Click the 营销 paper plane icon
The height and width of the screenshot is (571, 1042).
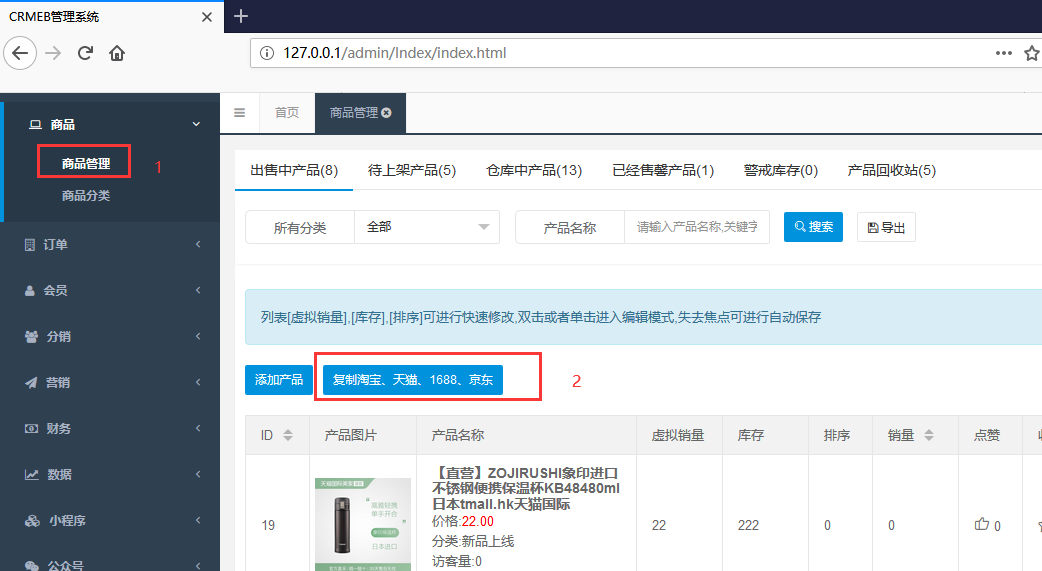pos(31,382)
